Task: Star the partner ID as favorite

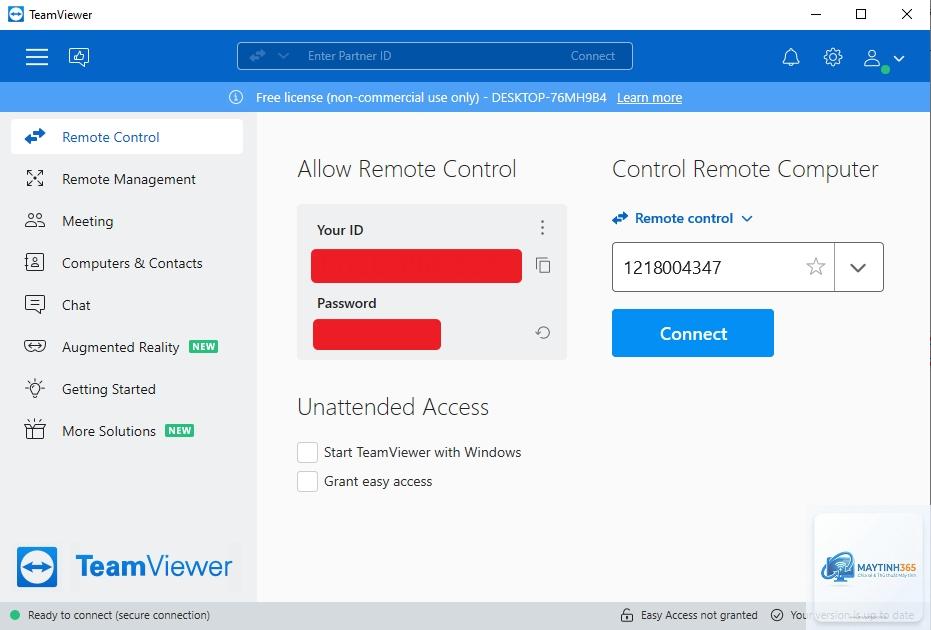Action: click(x=816, y=267)
